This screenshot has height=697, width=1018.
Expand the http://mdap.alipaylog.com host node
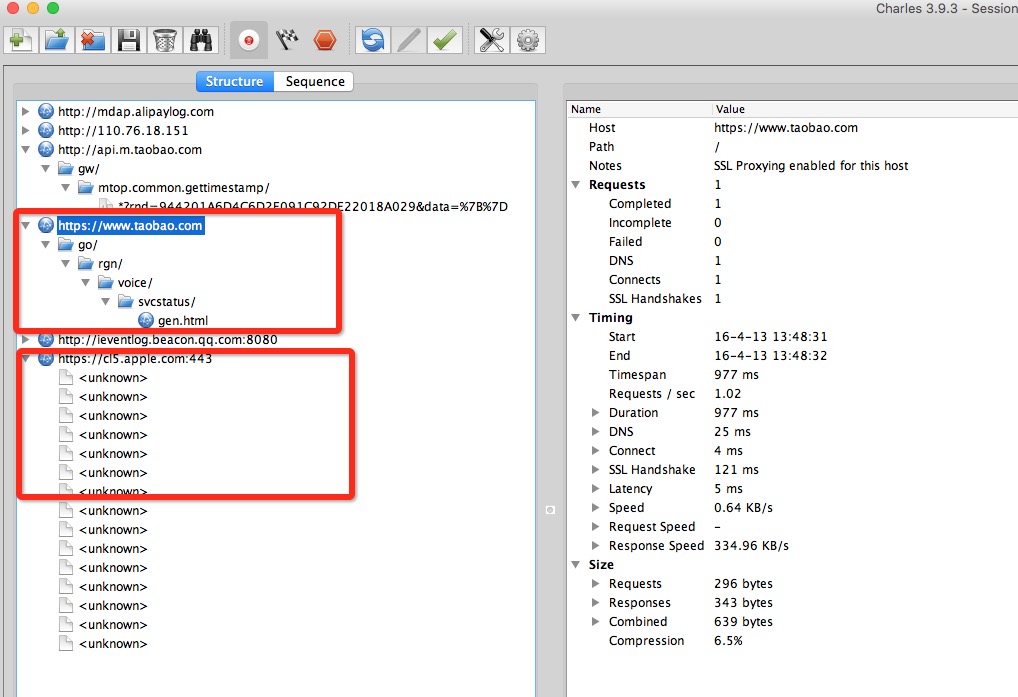point(26,111)
